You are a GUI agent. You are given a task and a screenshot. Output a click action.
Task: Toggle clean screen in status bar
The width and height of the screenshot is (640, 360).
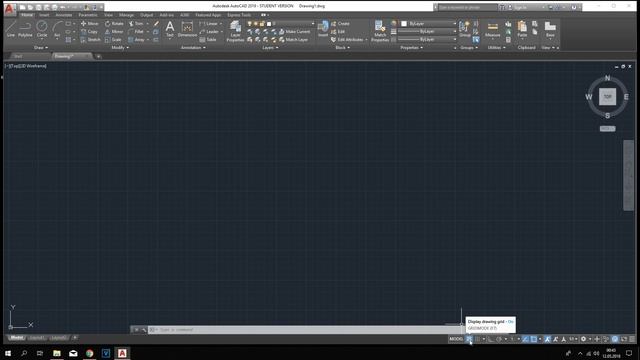[x=624, y=339]
